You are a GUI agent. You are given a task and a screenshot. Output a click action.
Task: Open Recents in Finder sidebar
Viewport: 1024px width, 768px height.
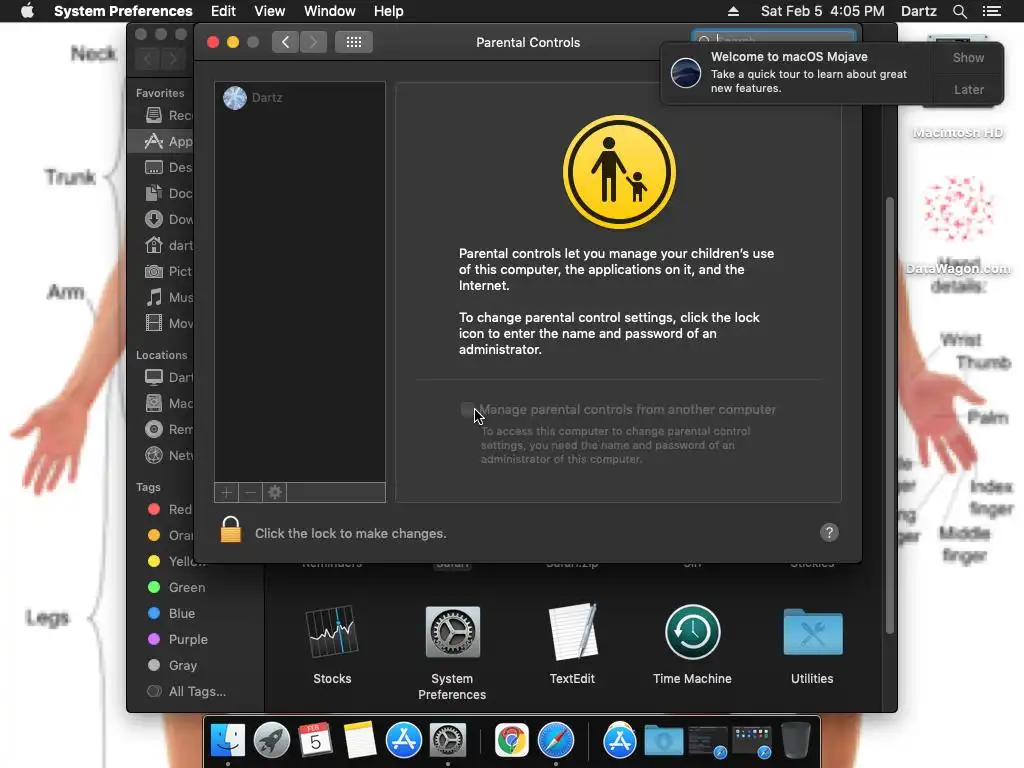[x=168, y=115]
